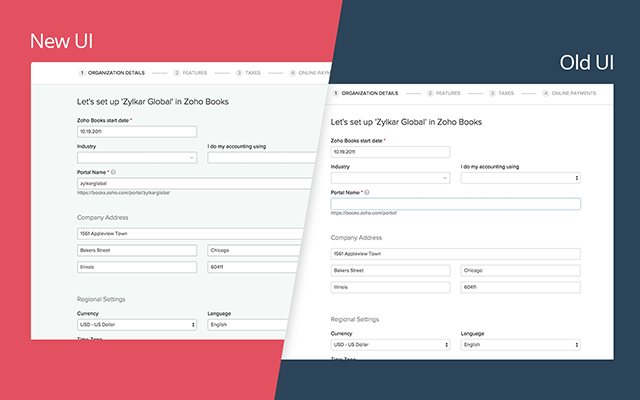
Task: Click the Portal Name info icon in Old UI
Action: 367,192
